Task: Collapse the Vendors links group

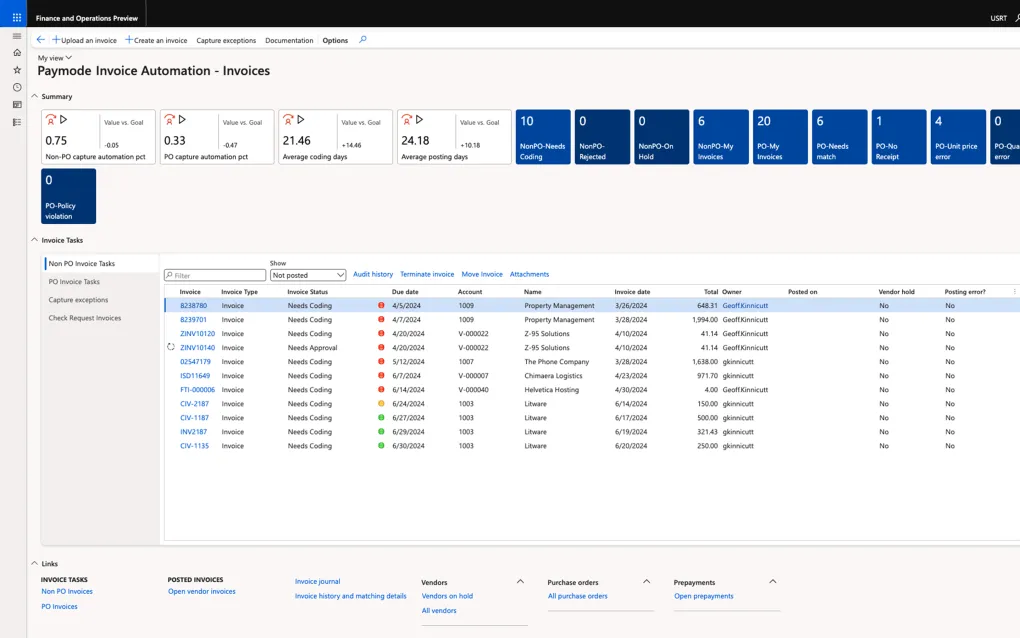Action: tap(520, 581)
